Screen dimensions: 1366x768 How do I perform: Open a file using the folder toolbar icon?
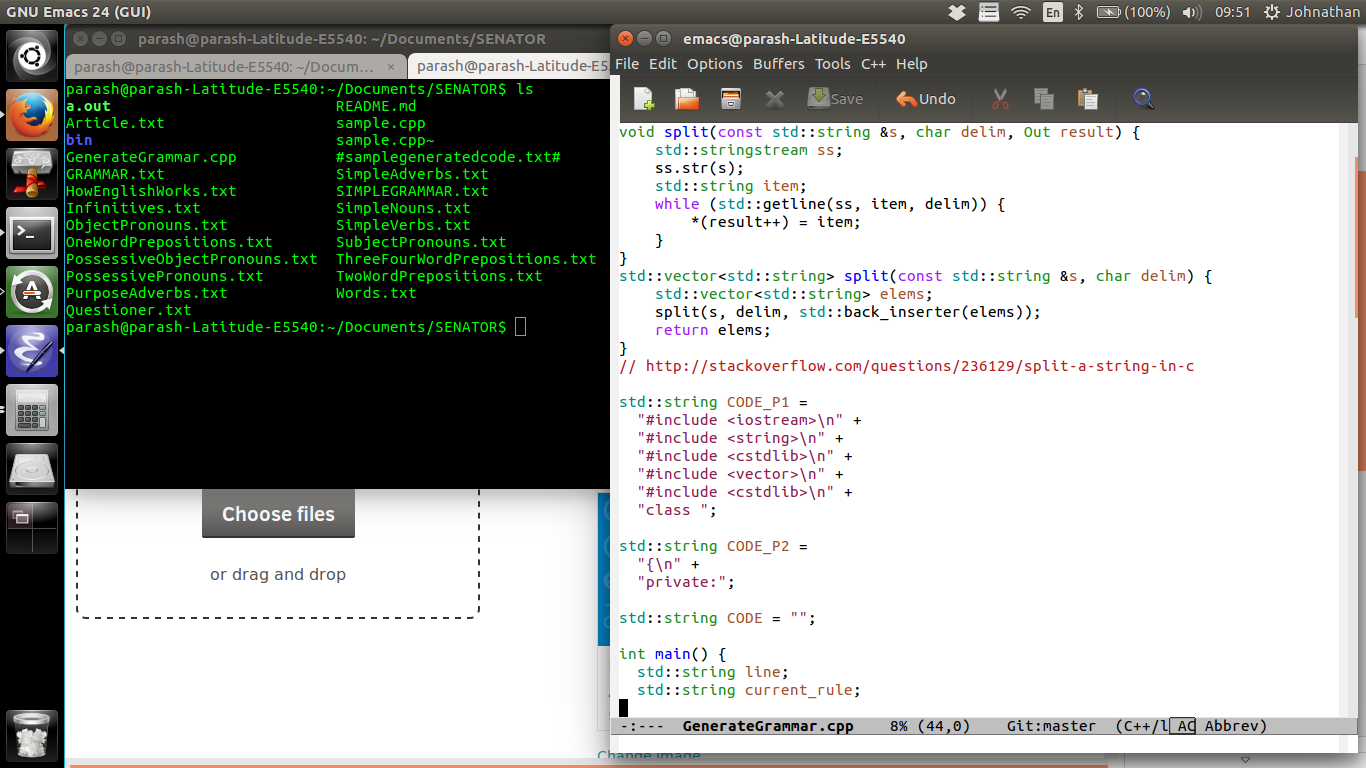click(687, 99)
